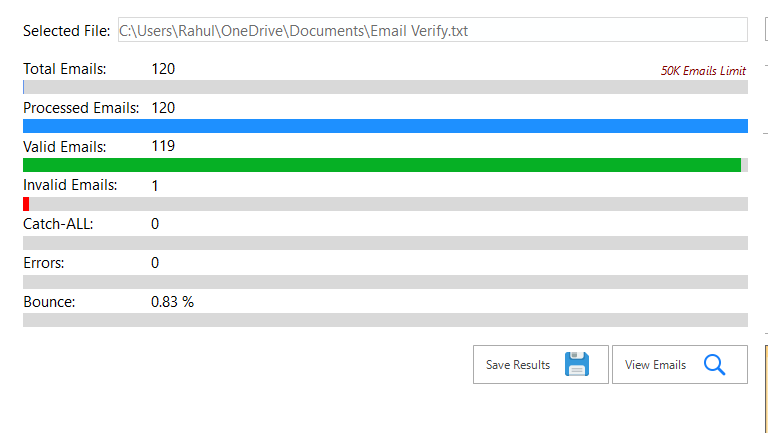This screenshot has width=768, height=433.
Task: Click the blue Processed Emails progress bar
Action: (x=385, y=126)
